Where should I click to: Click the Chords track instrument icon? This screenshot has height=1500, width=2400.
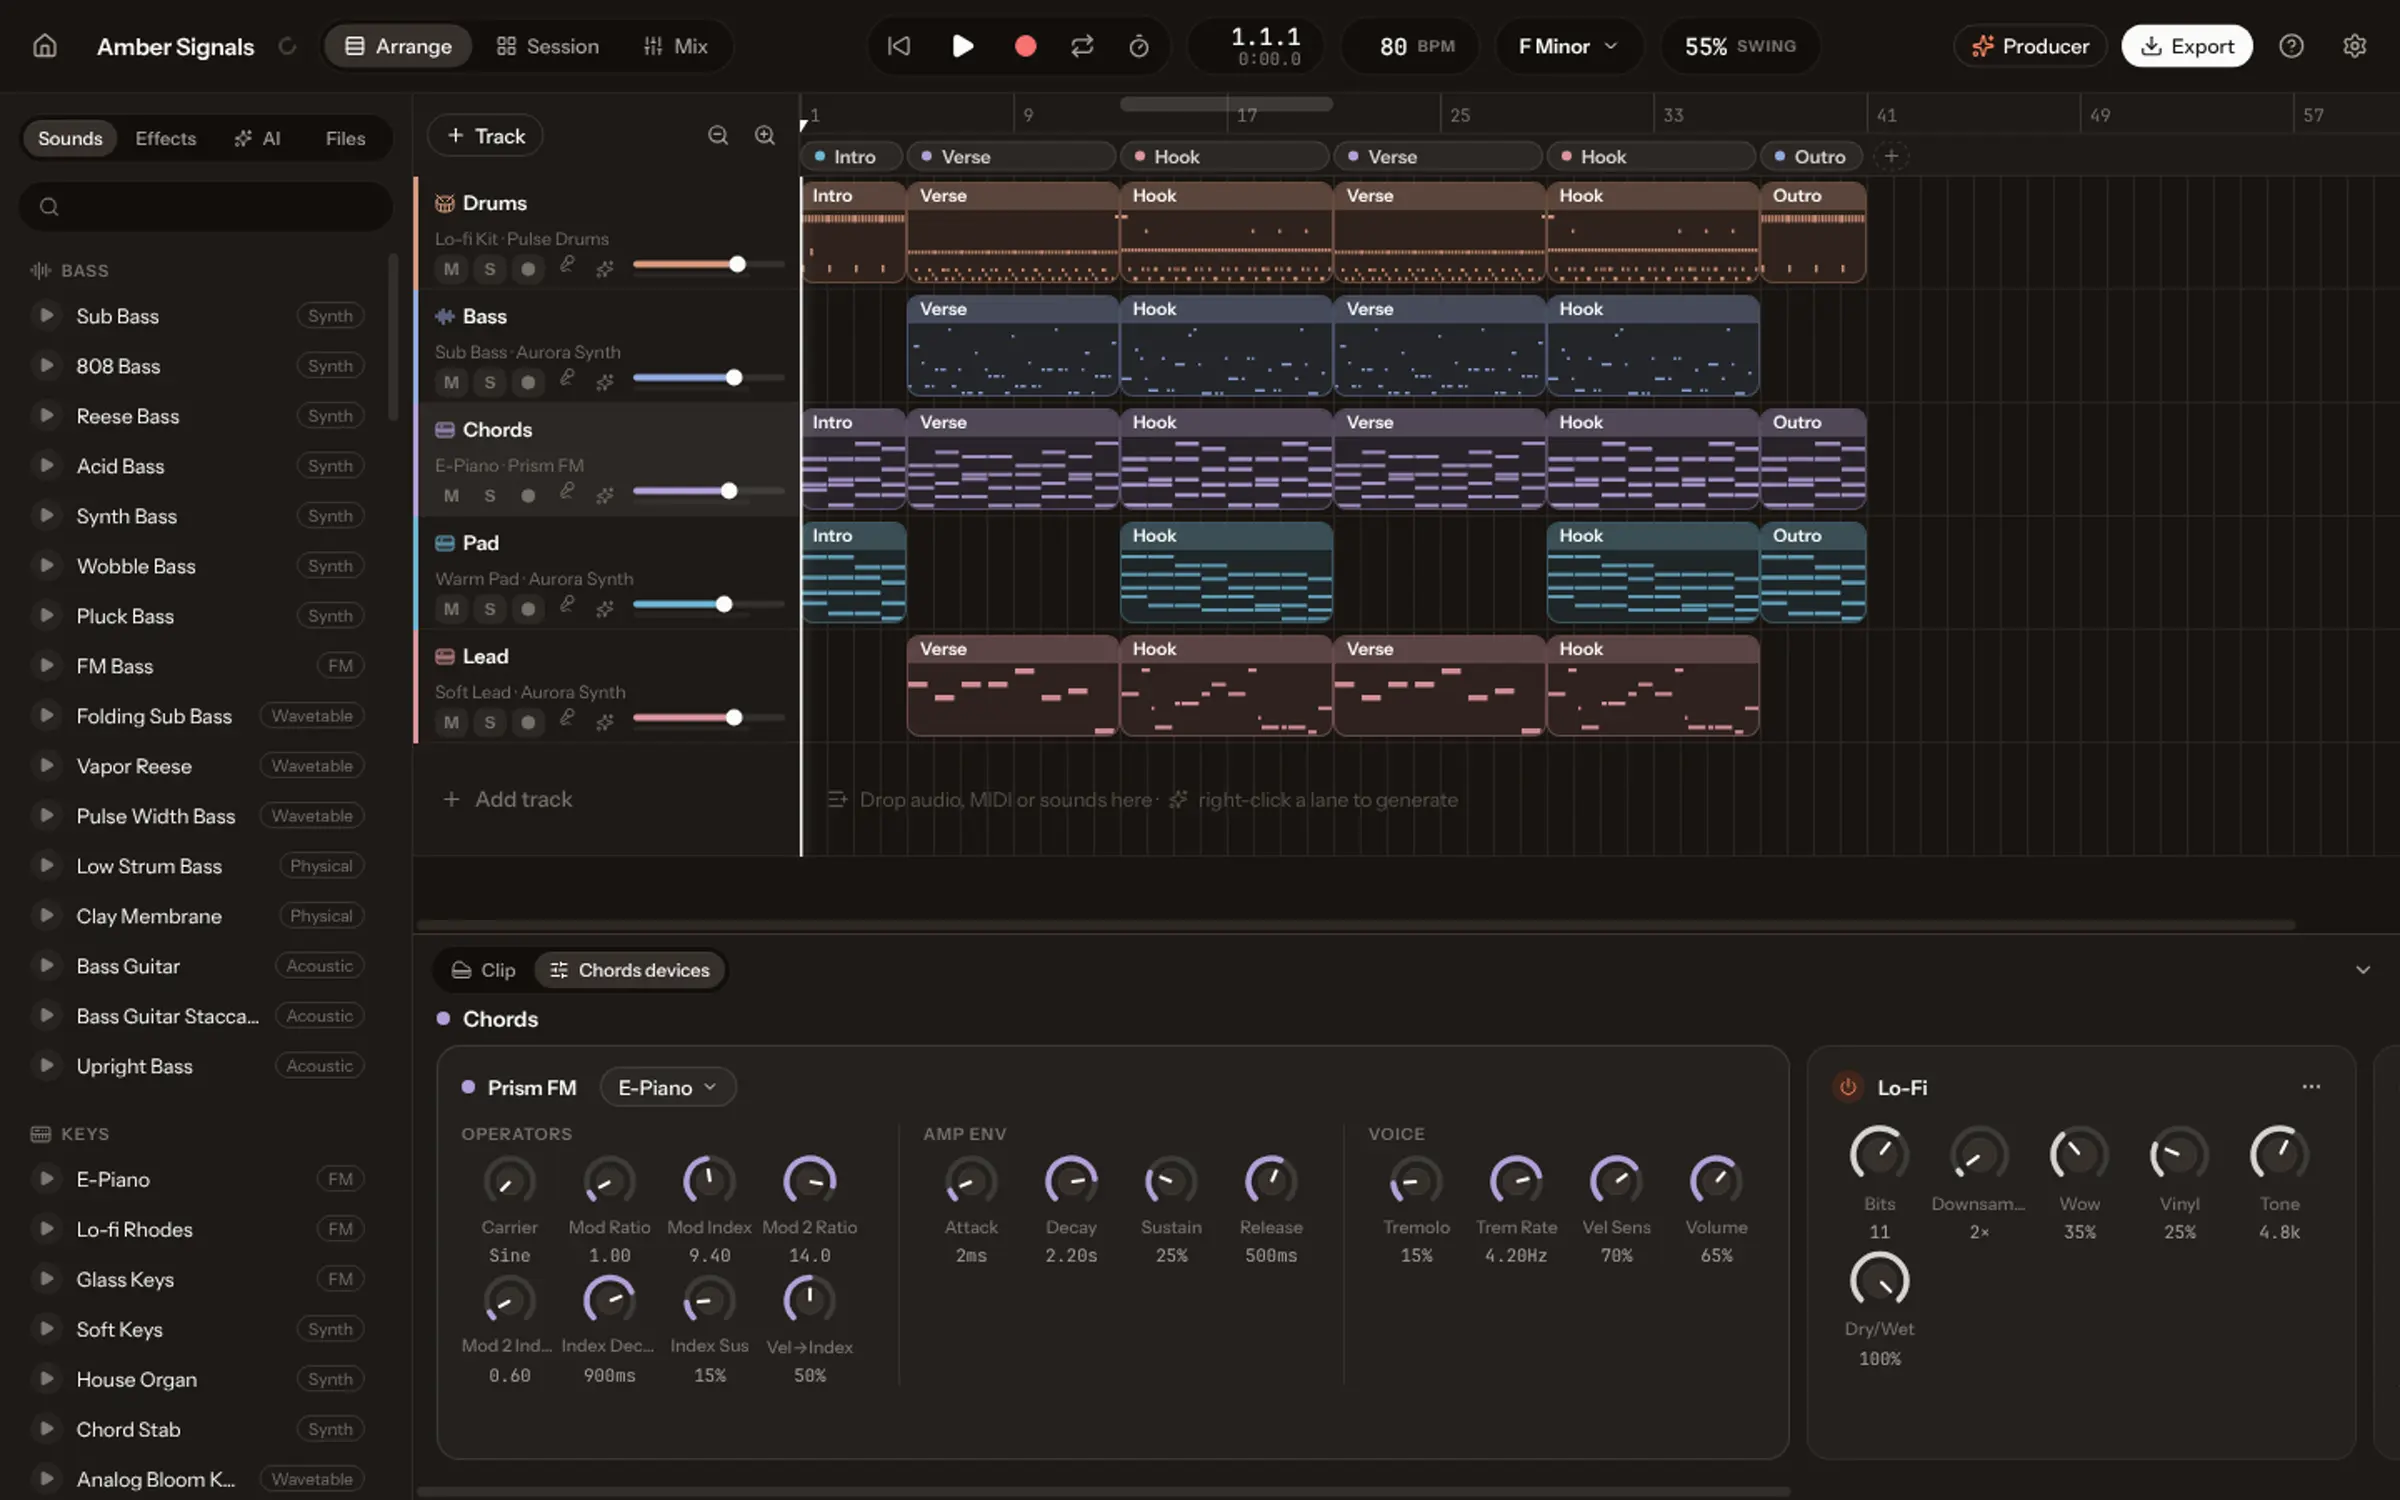(x=445, y=429)
